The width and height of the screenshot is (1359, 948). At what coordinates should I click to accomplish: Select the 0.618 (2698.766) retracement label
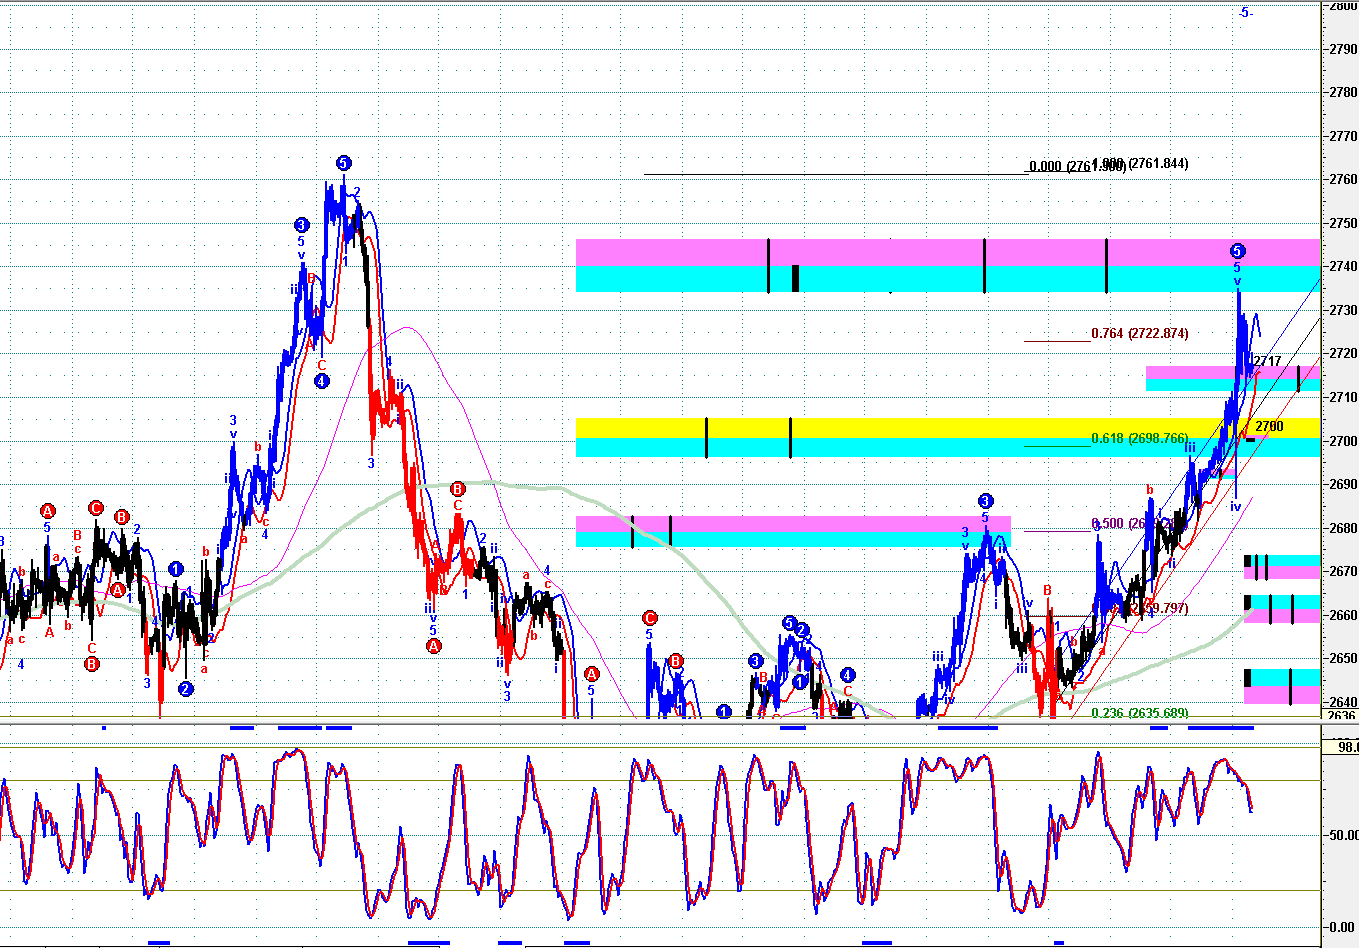(1139, 438)
